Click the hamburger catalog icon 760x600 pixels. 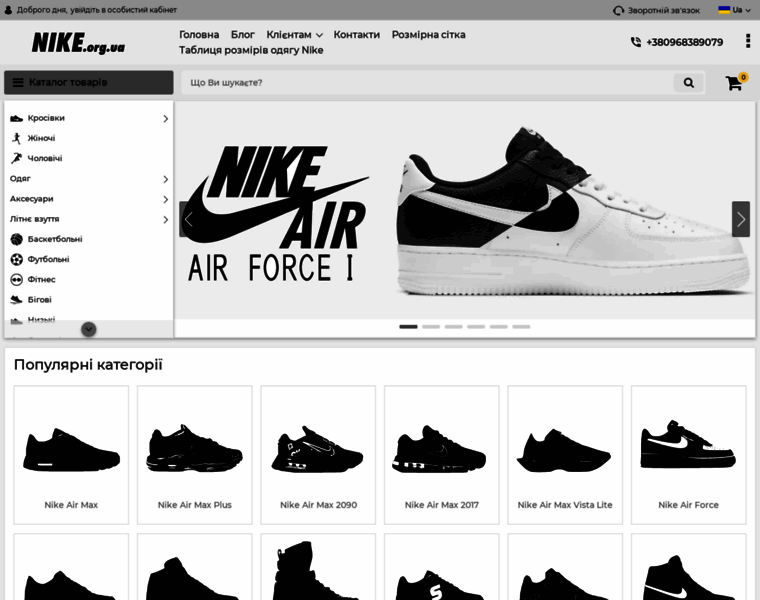coord(18,82)
